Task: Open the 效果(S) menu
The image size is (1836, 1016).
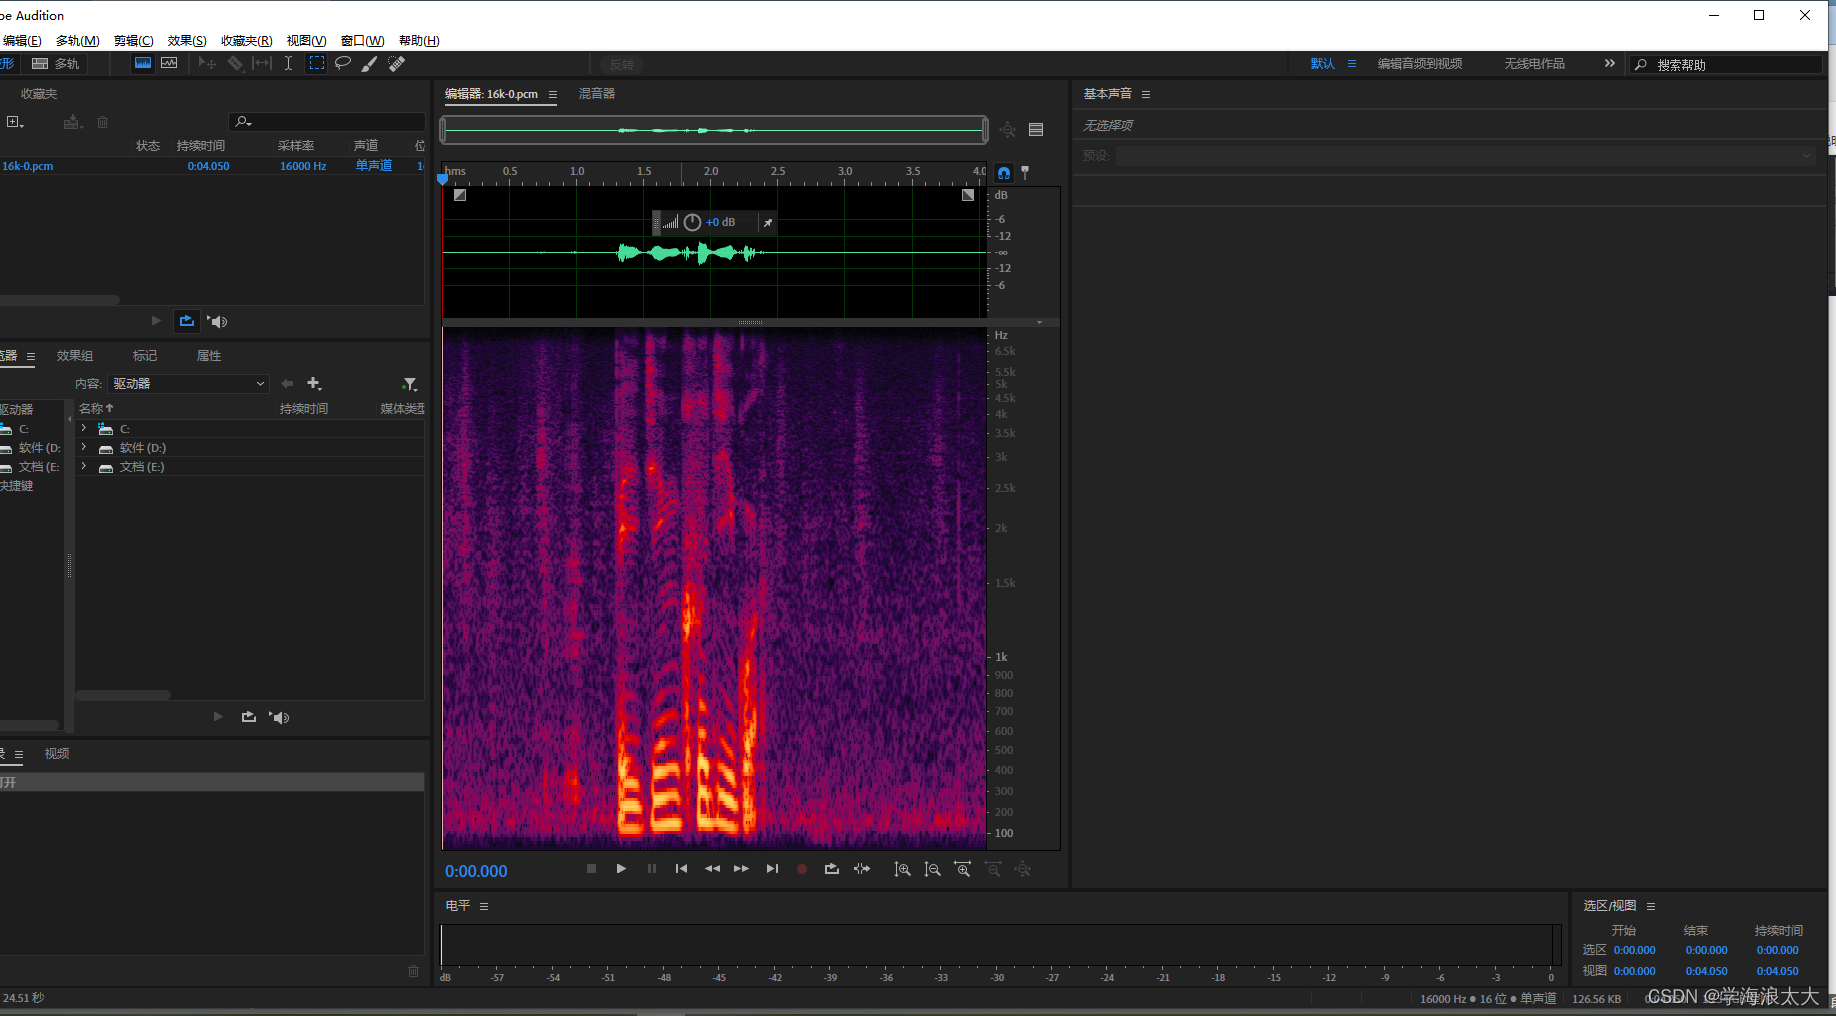Action: click(187, 40)
